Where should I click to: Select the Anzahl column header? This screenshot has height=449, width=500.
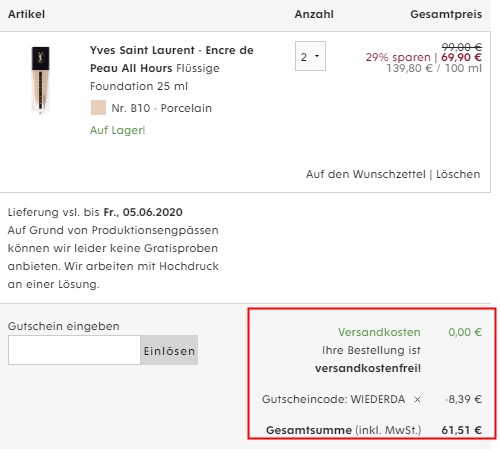314,14
